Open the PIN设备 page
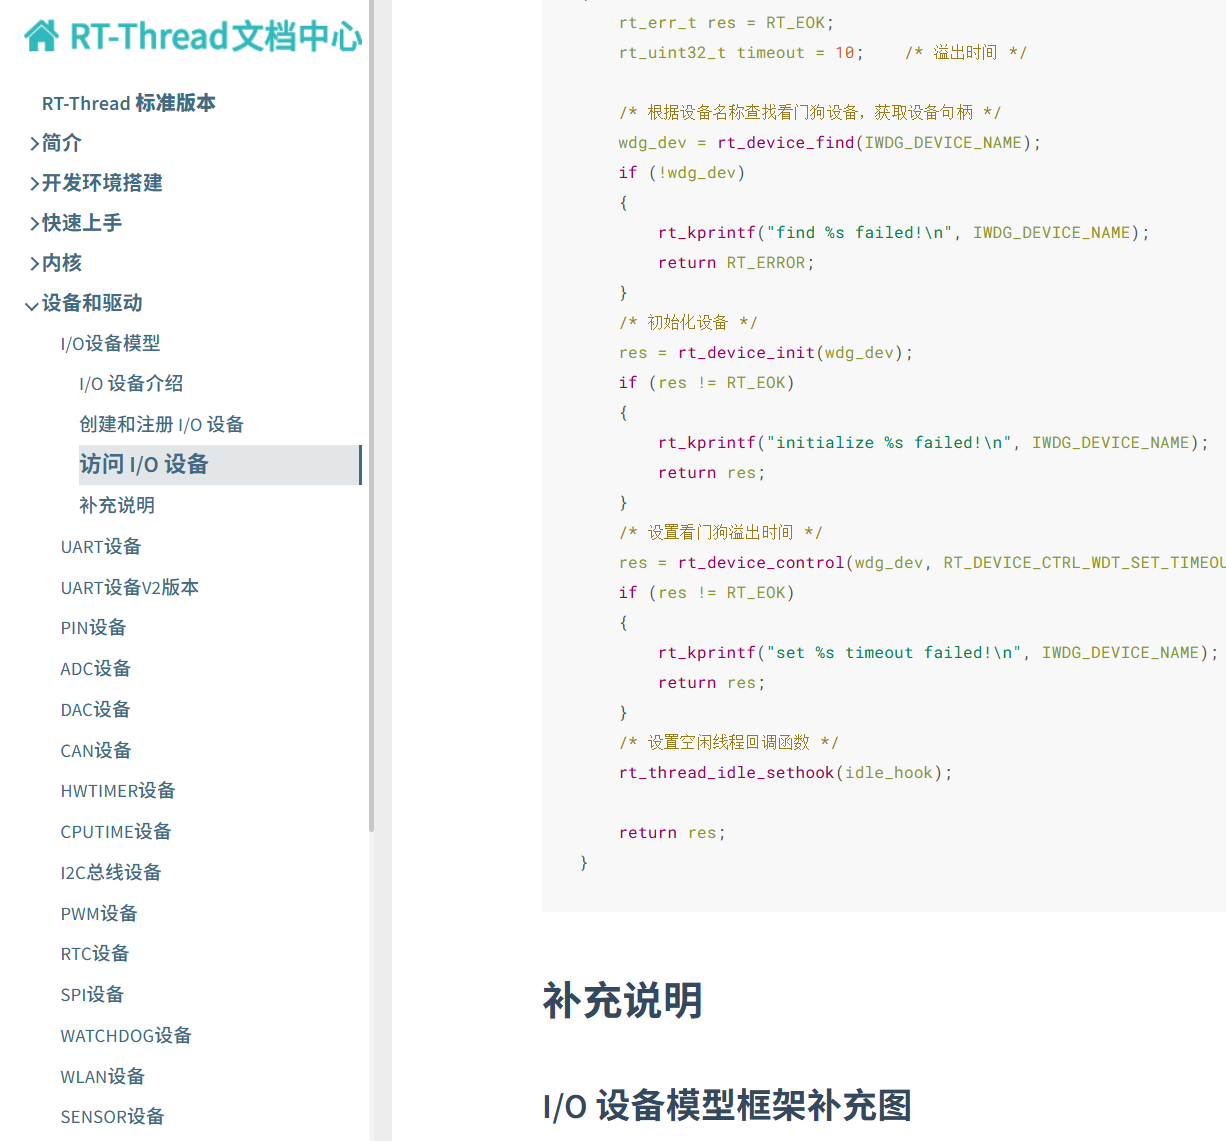The width and height of the screenshot is (1226, 1141). click(x=93, y=628)
